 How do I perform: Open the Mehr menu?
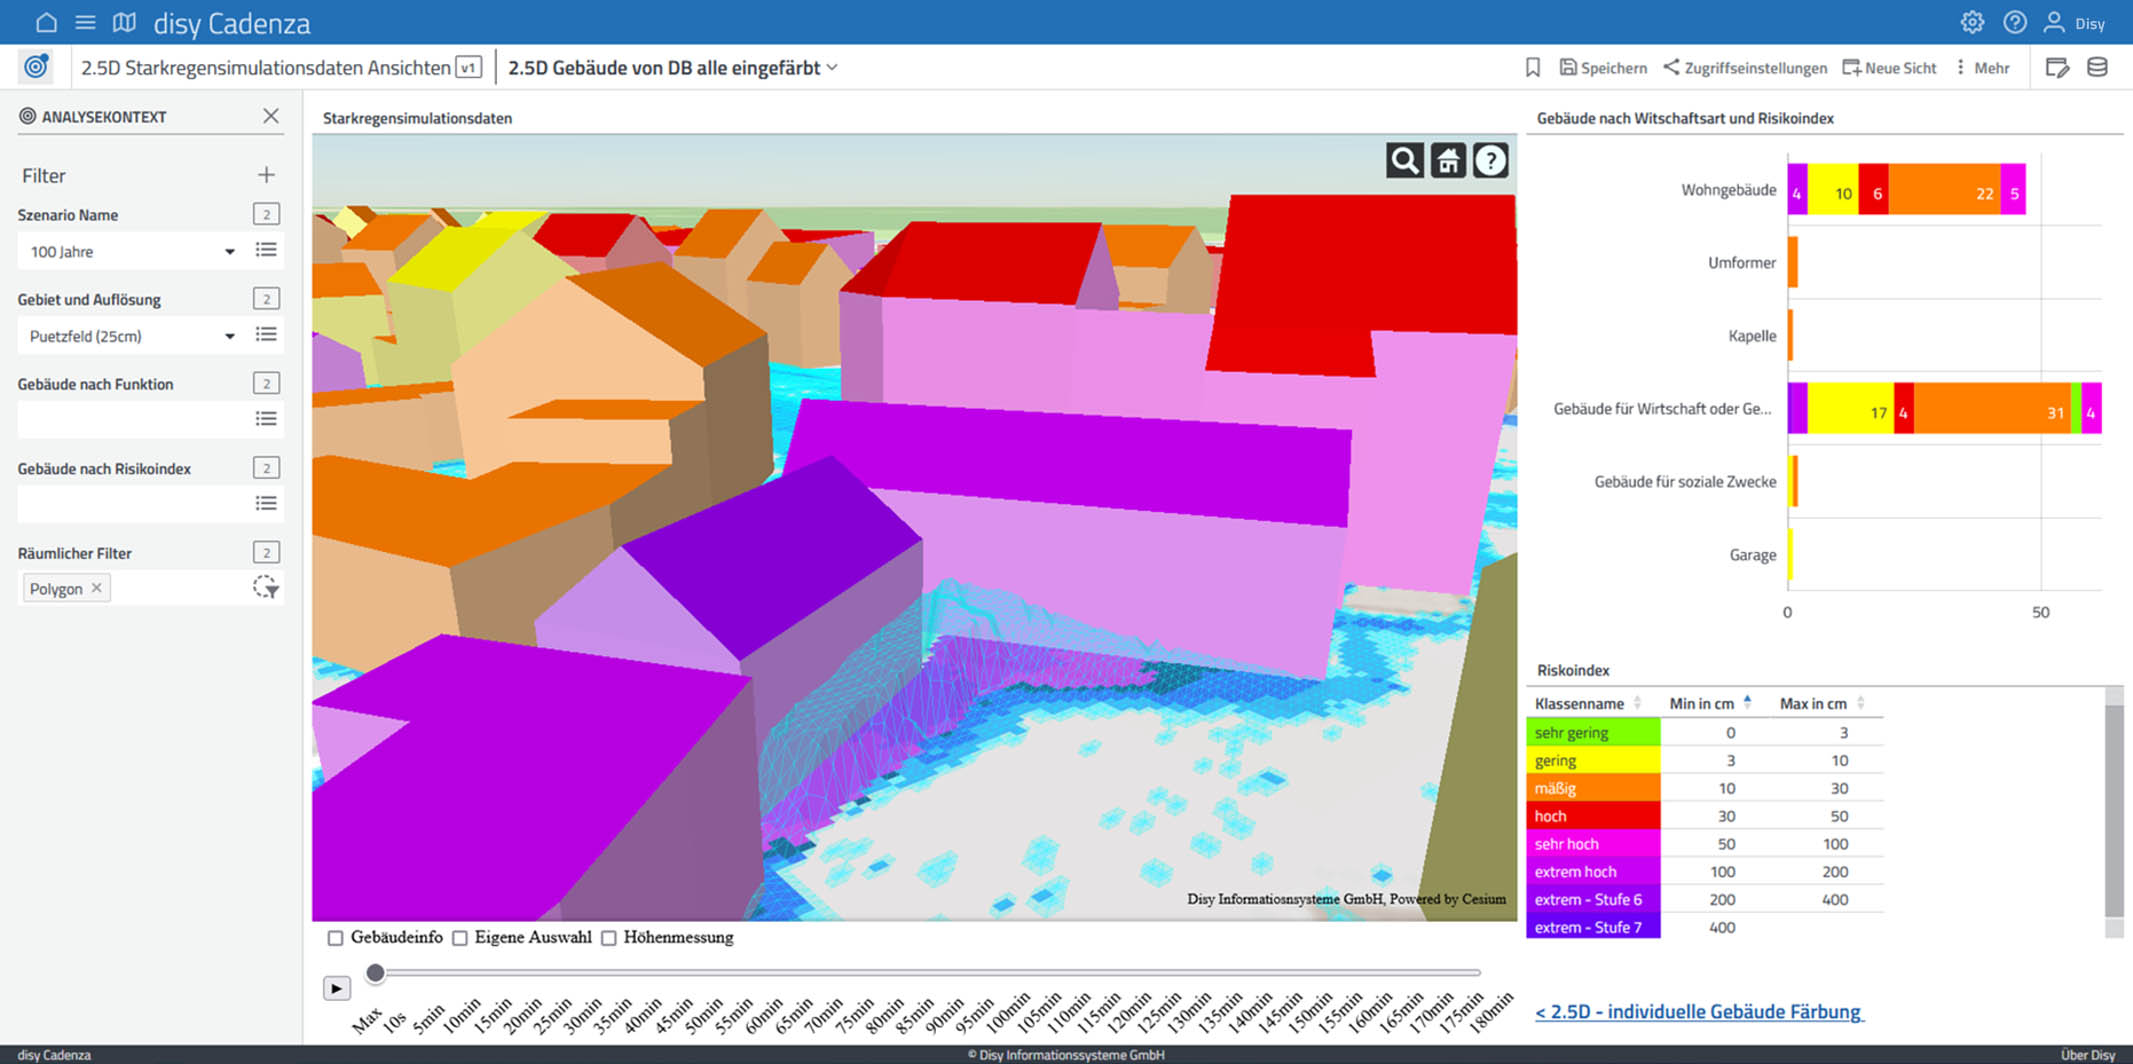[x=1982, y=68]
